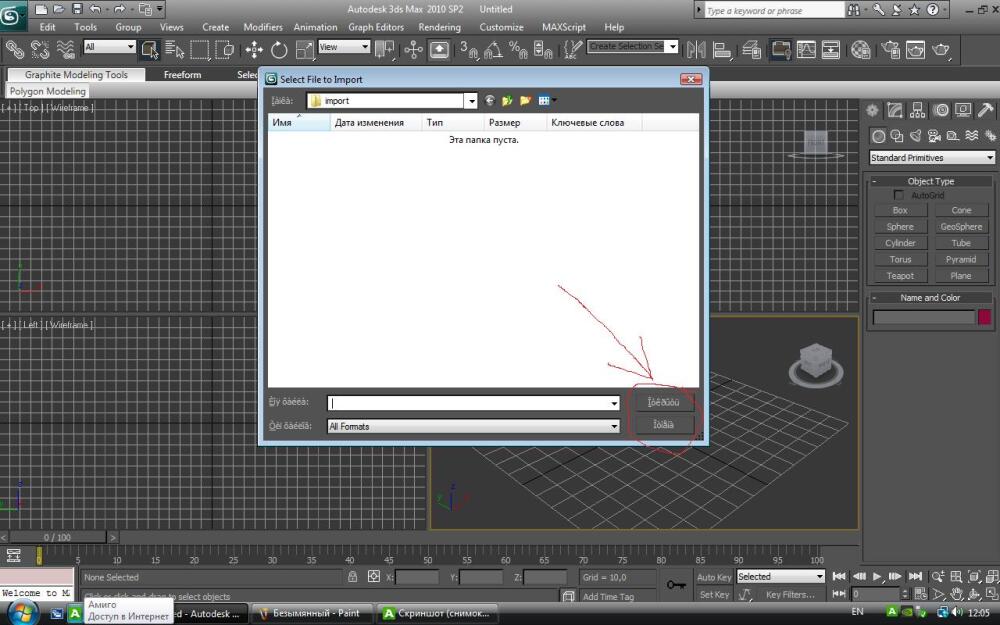Activate the Select and Move tool
The width and height of the screenshot is (1000, 625).
(254, 49)
